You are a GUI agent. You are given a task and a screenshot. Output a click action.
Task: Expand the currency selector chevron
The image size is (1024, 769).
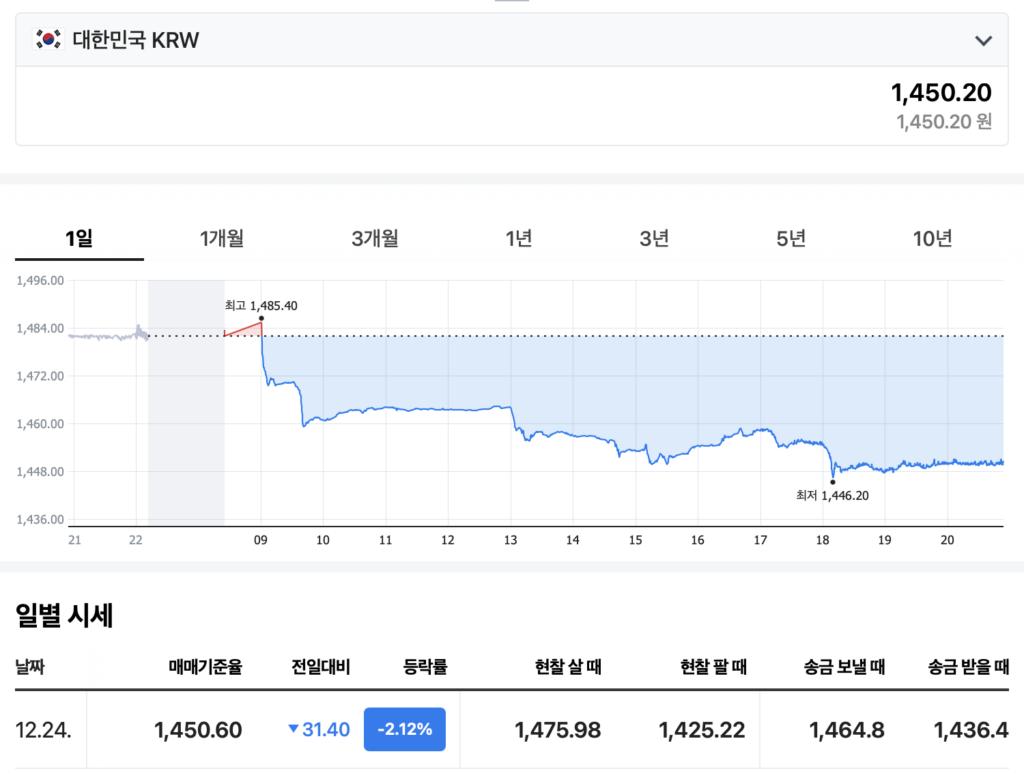[983, 40]
